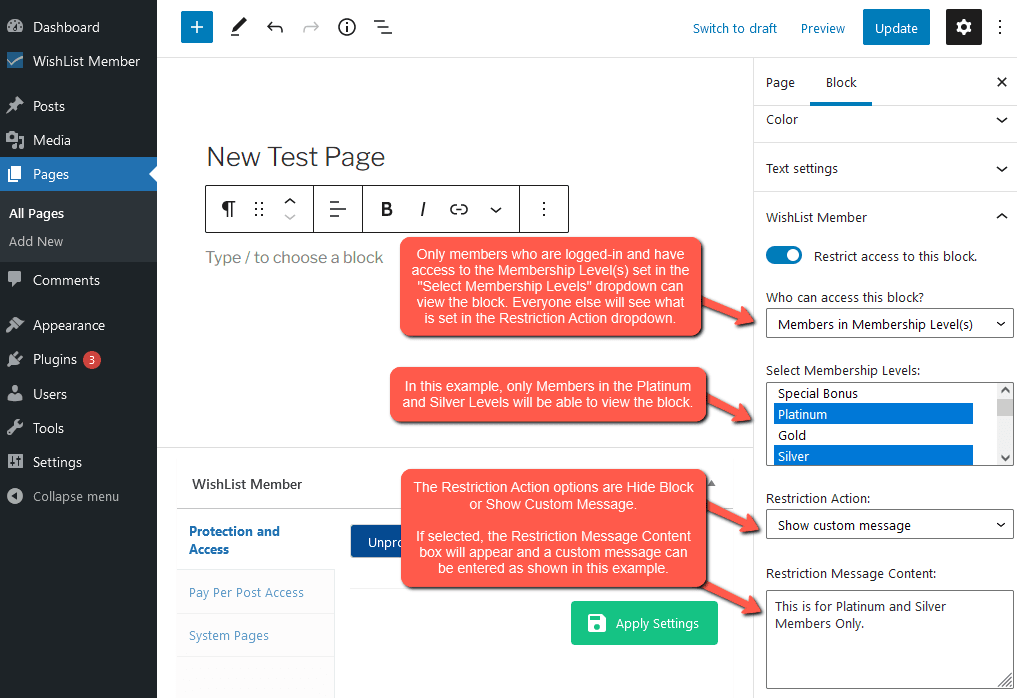
Task: Click the Preview link
Action: pyautogui.click(x=822, y=28)
